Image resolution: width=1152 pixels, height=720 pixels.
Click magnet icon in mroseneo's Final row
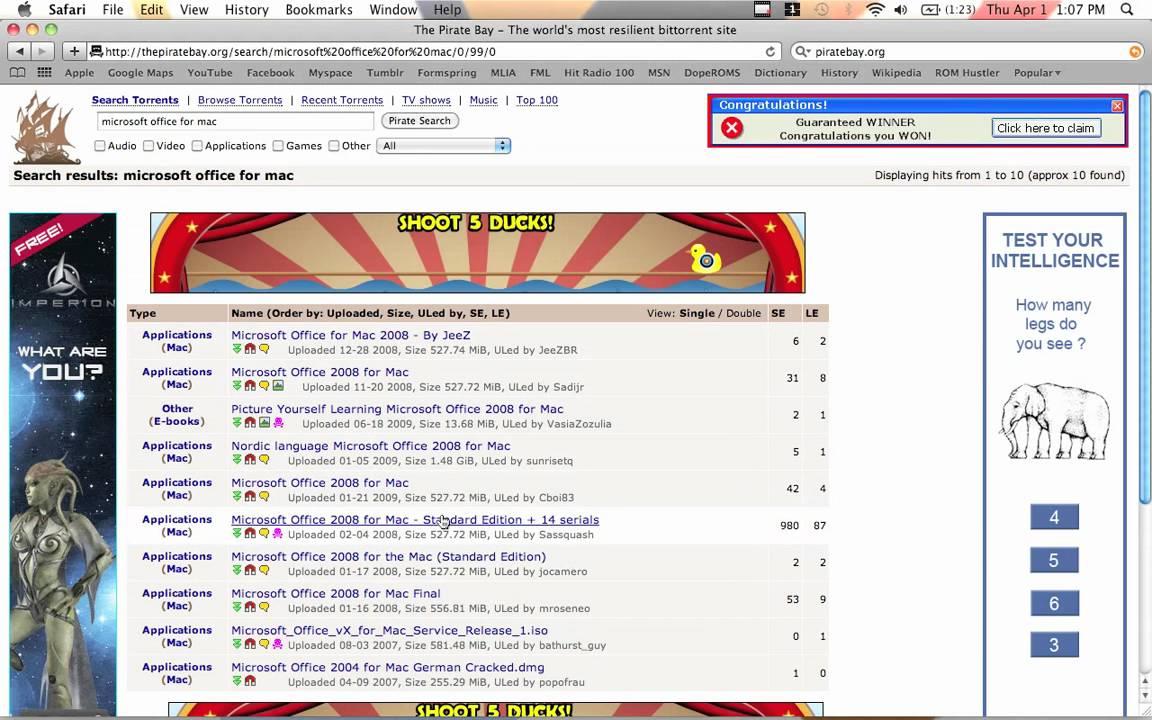[250, 608]
